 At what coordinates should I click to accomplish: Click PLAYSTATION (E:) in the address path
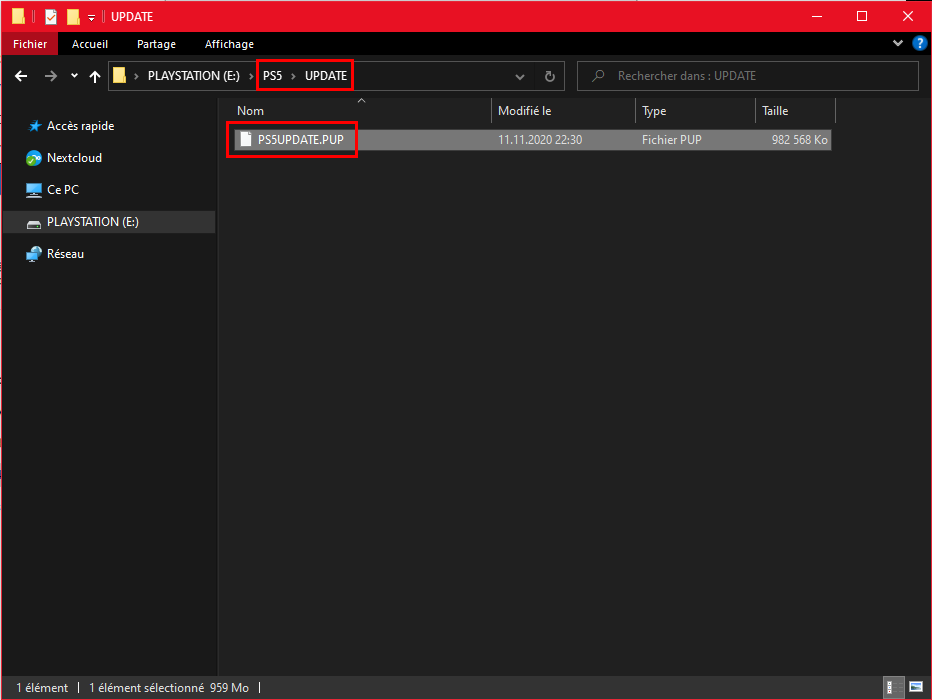pos(194,76)
